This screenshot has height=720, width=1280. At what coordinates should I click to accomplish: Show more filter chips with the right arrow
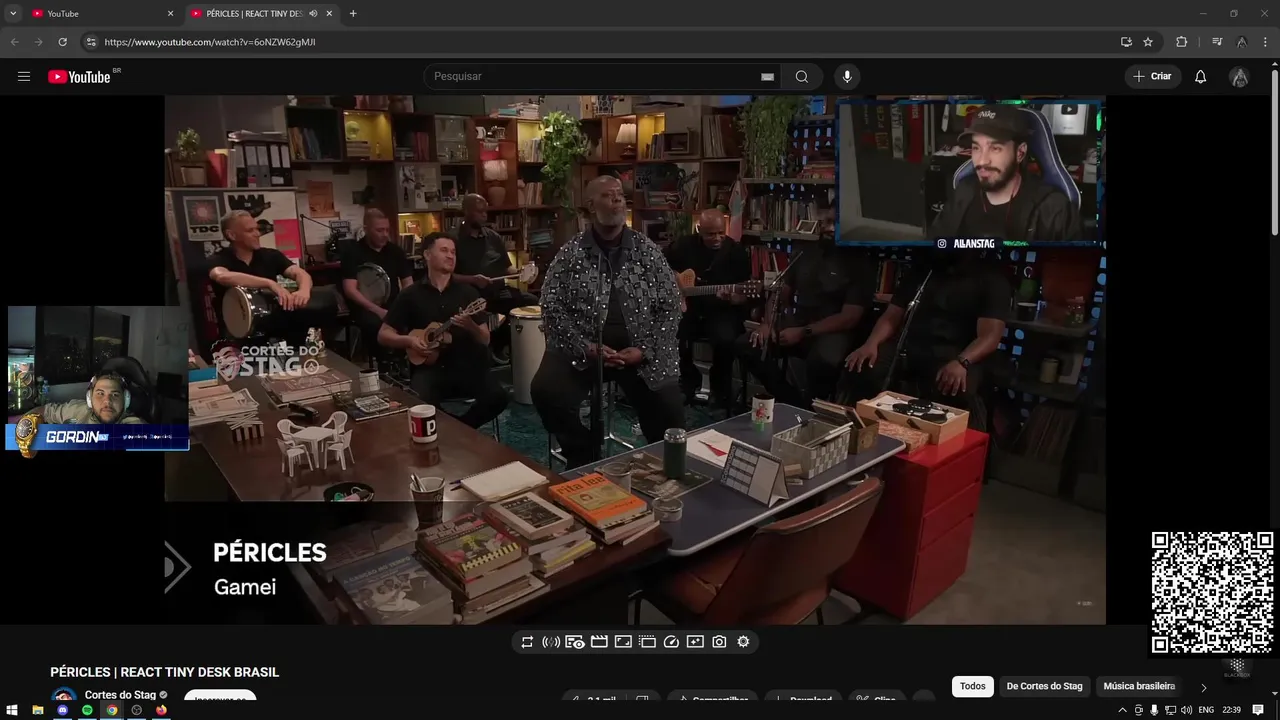(1203, 687)
